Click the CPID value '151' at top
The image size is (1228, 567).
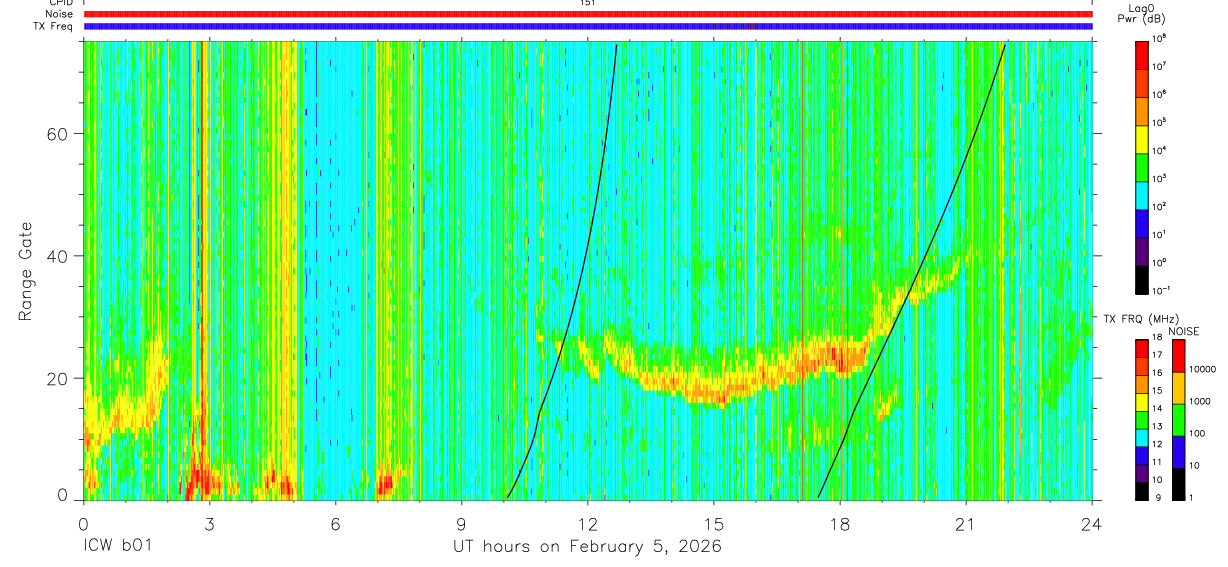[x=588, y=3]
